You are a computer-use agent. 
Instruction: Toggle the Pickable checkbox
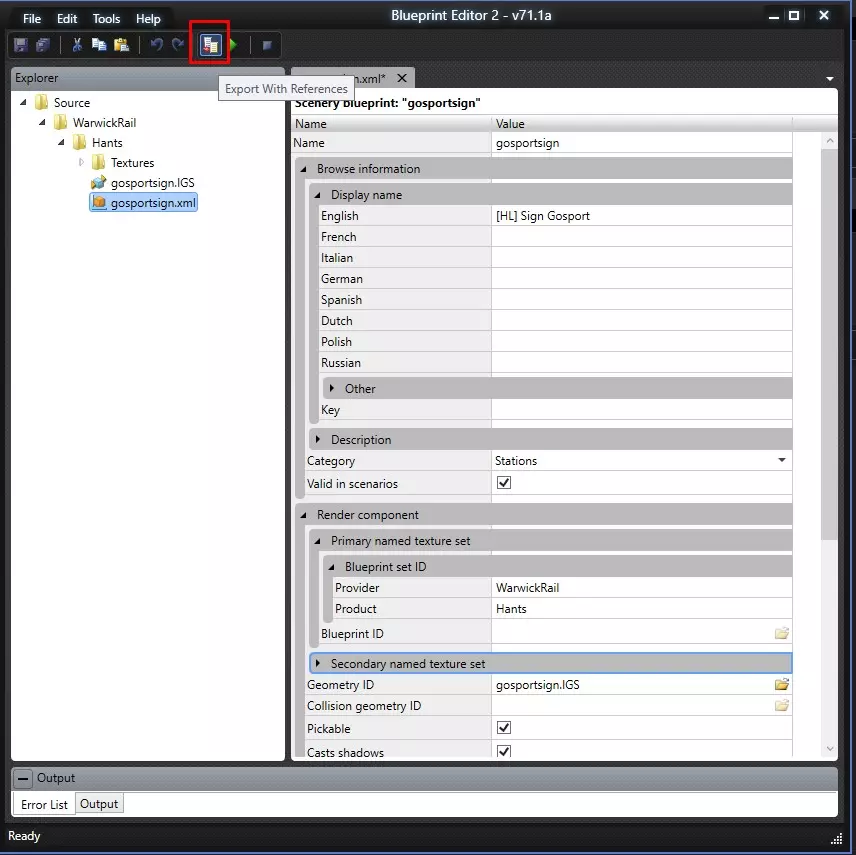click(x=504, y=728)
